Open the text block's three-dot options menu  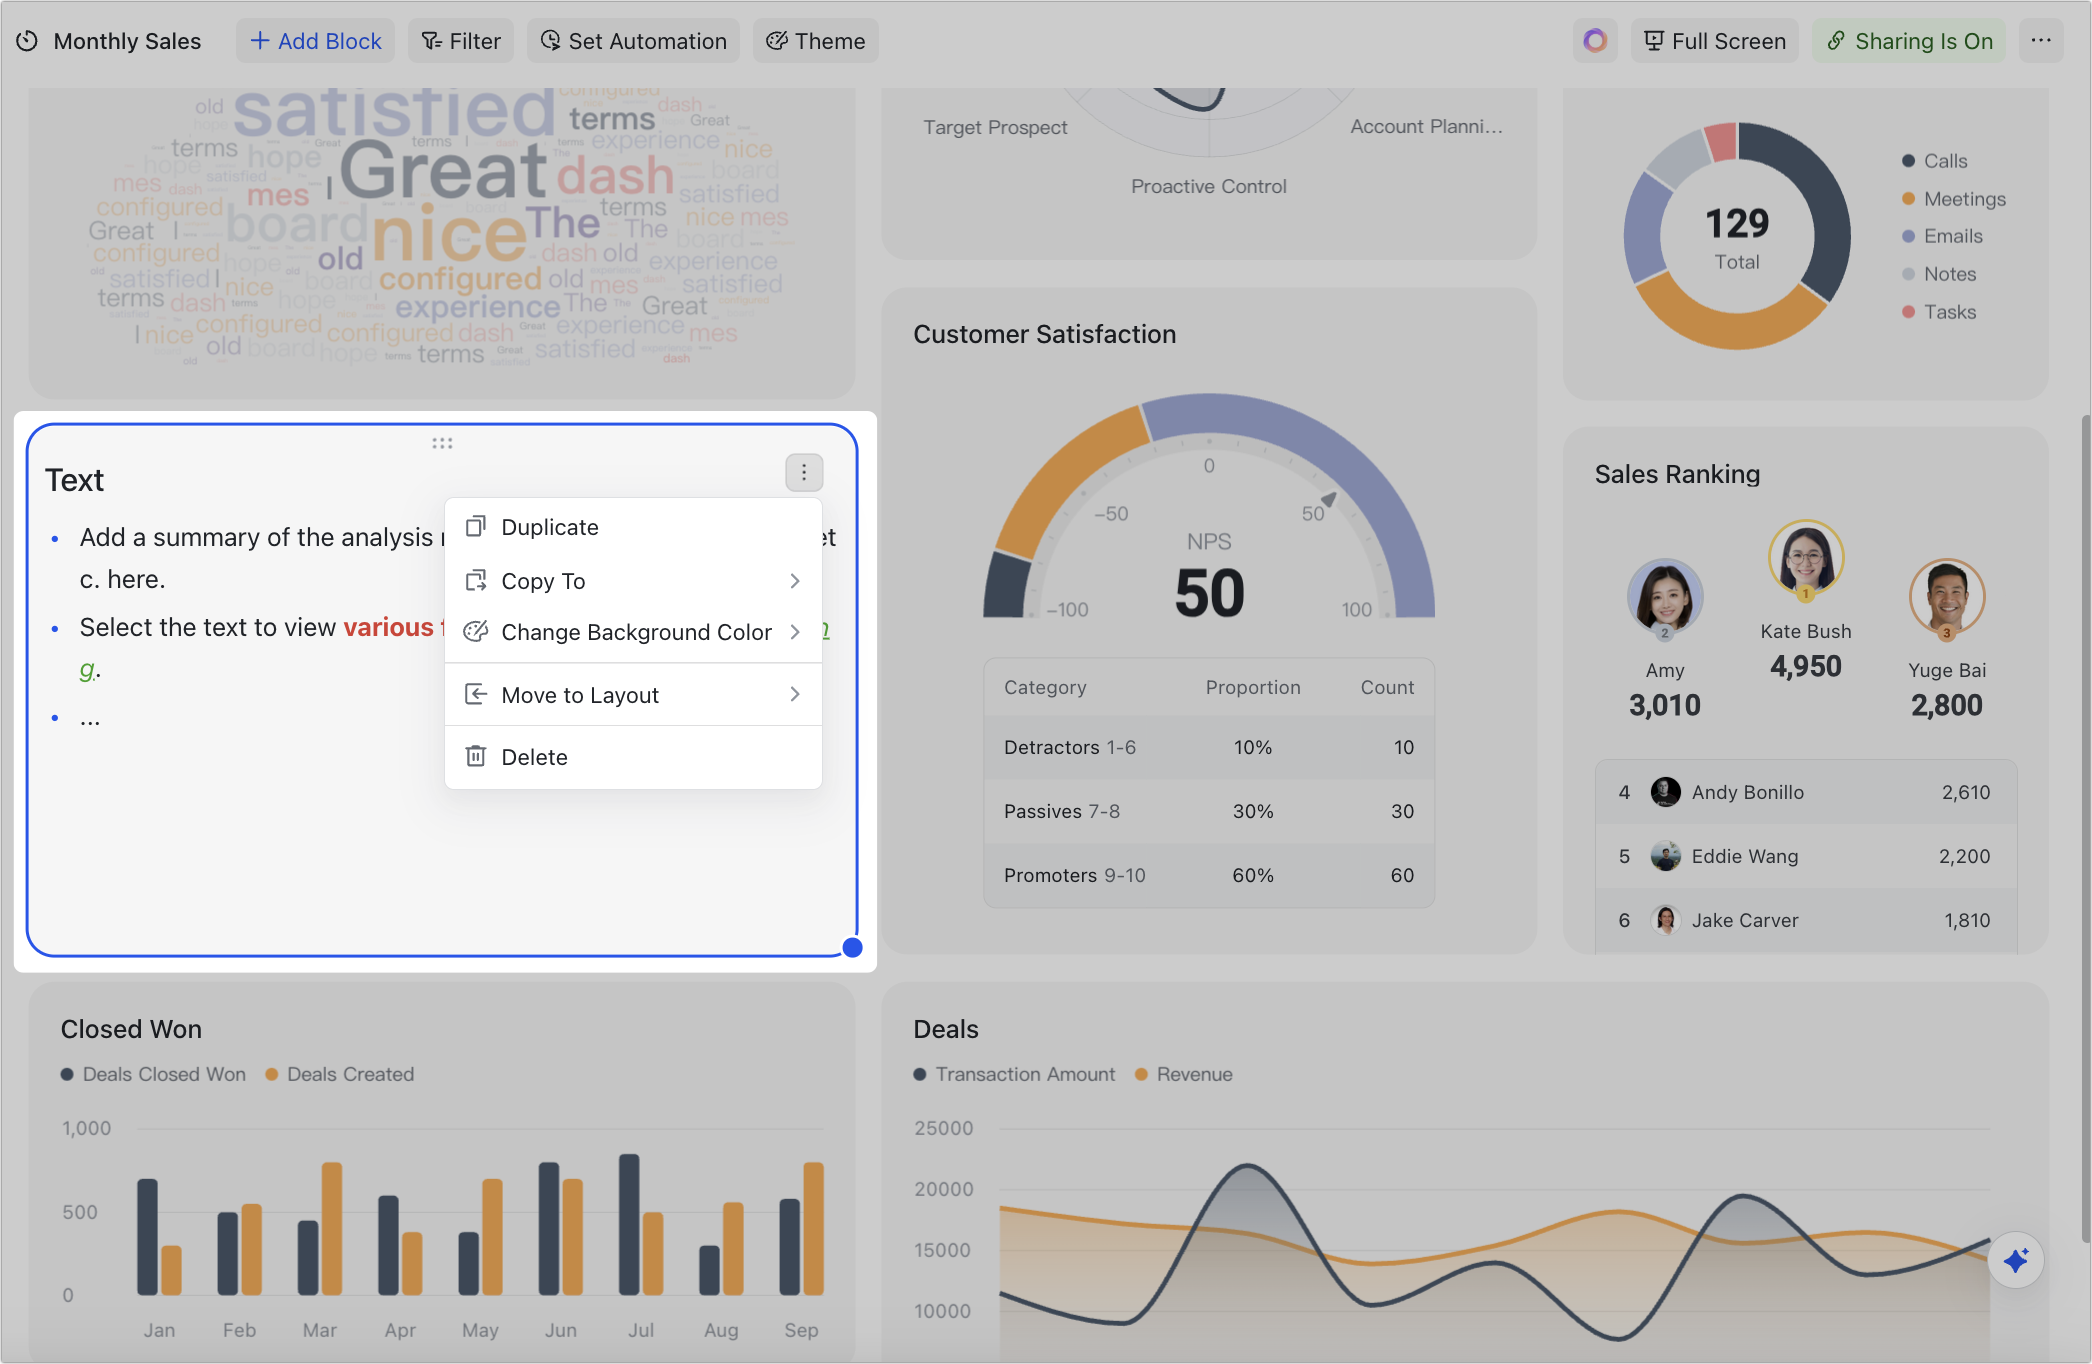[x=803, y=472]
